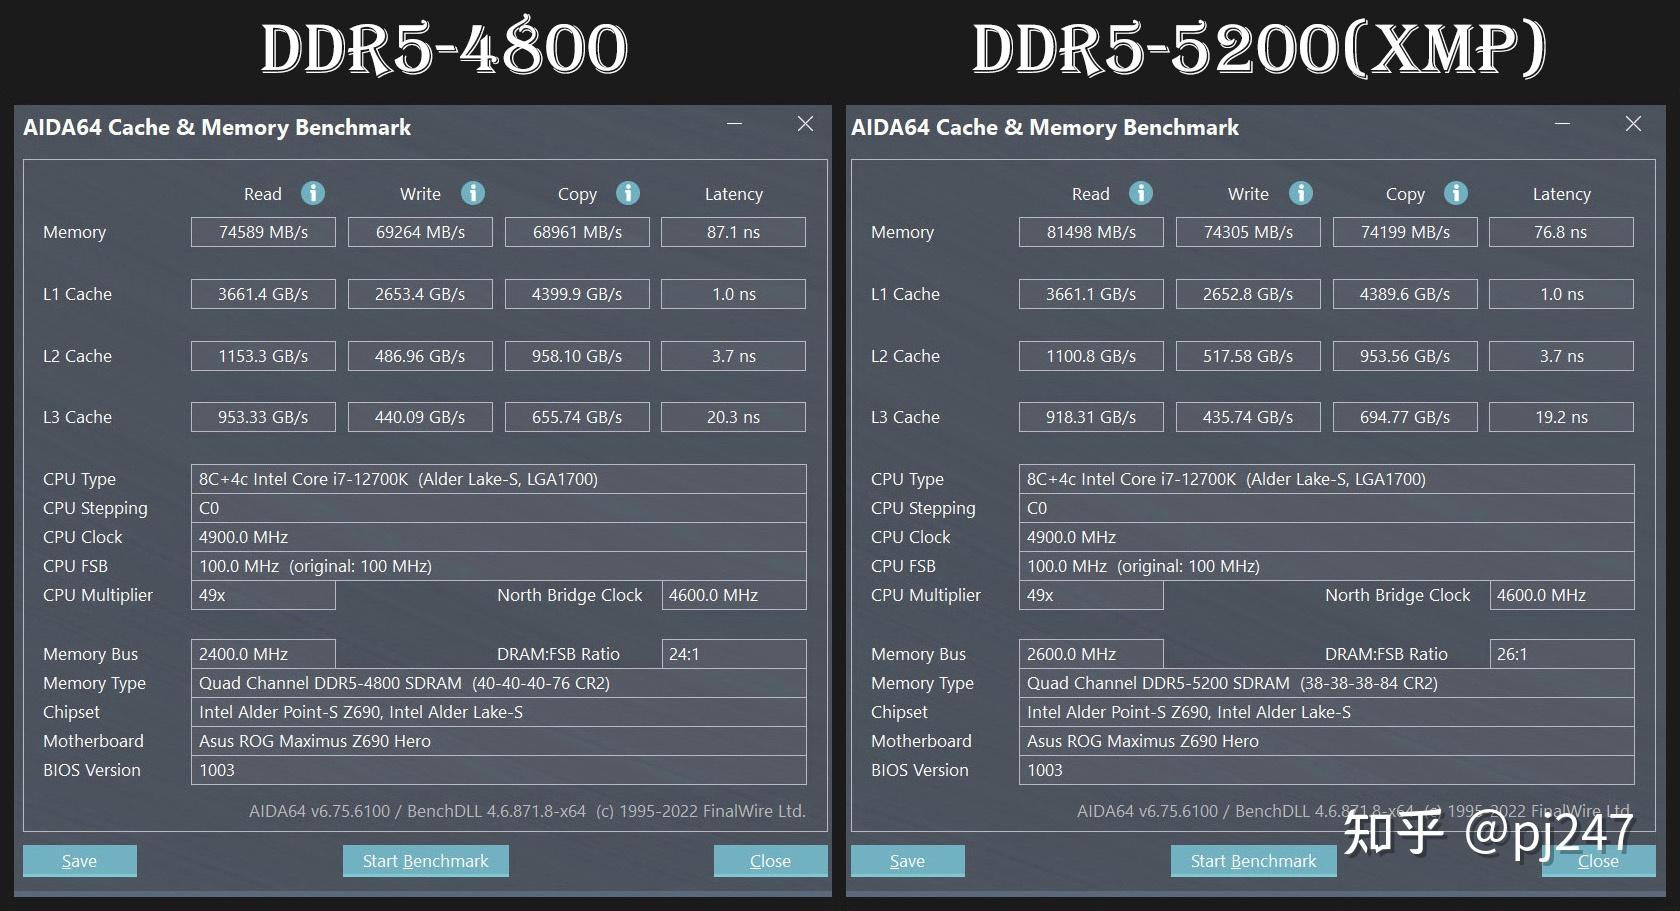The height and width of the screenshot is (911, 1680).
Task: Click the BIOS Version 1003 field
Action: coord(499,770)
